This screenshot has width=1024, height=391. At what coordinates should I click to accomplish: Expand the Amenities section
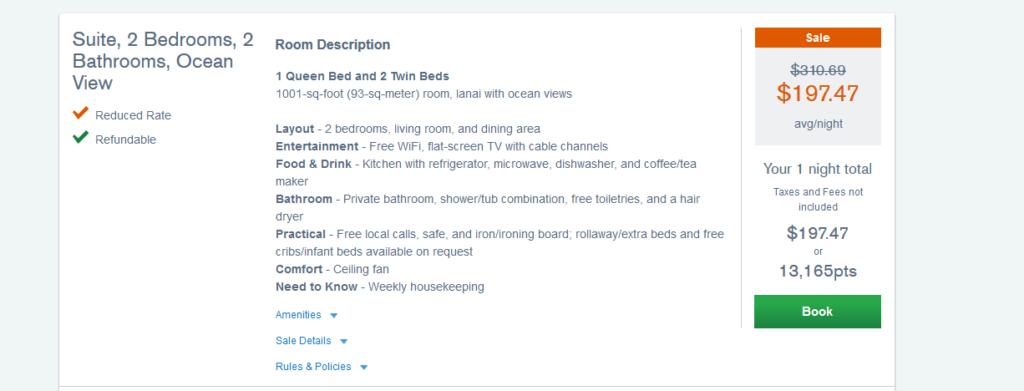coord(298,315)
